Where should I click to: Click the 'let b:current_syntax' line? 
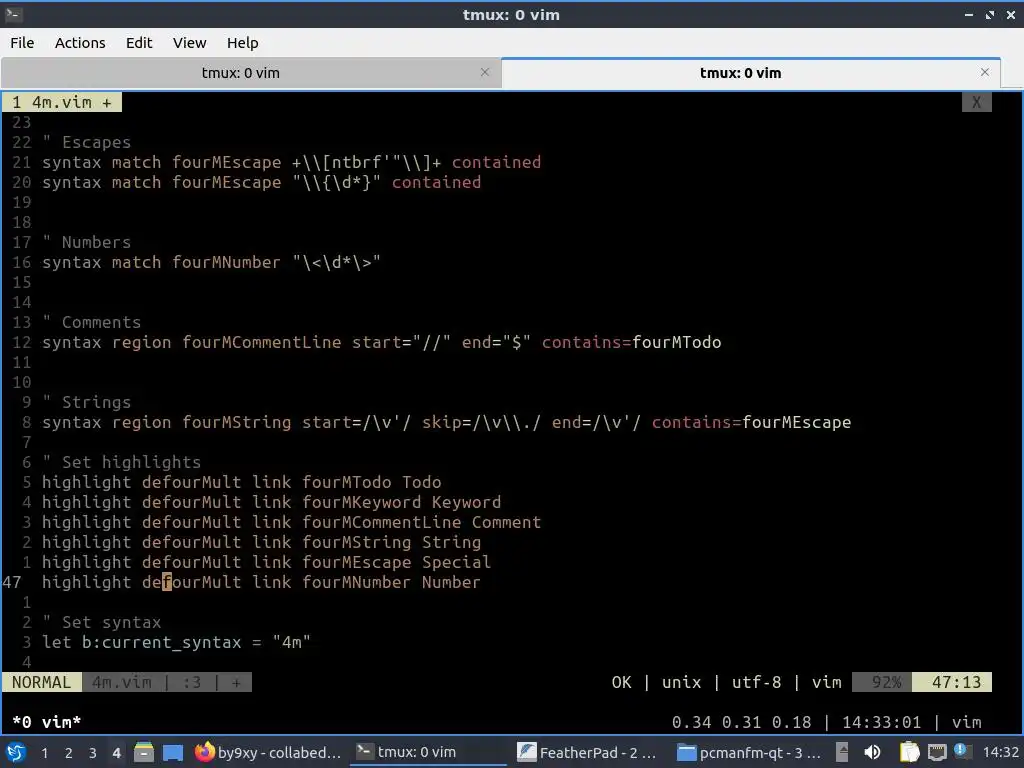pyautogui.click(x=176, y=643)
